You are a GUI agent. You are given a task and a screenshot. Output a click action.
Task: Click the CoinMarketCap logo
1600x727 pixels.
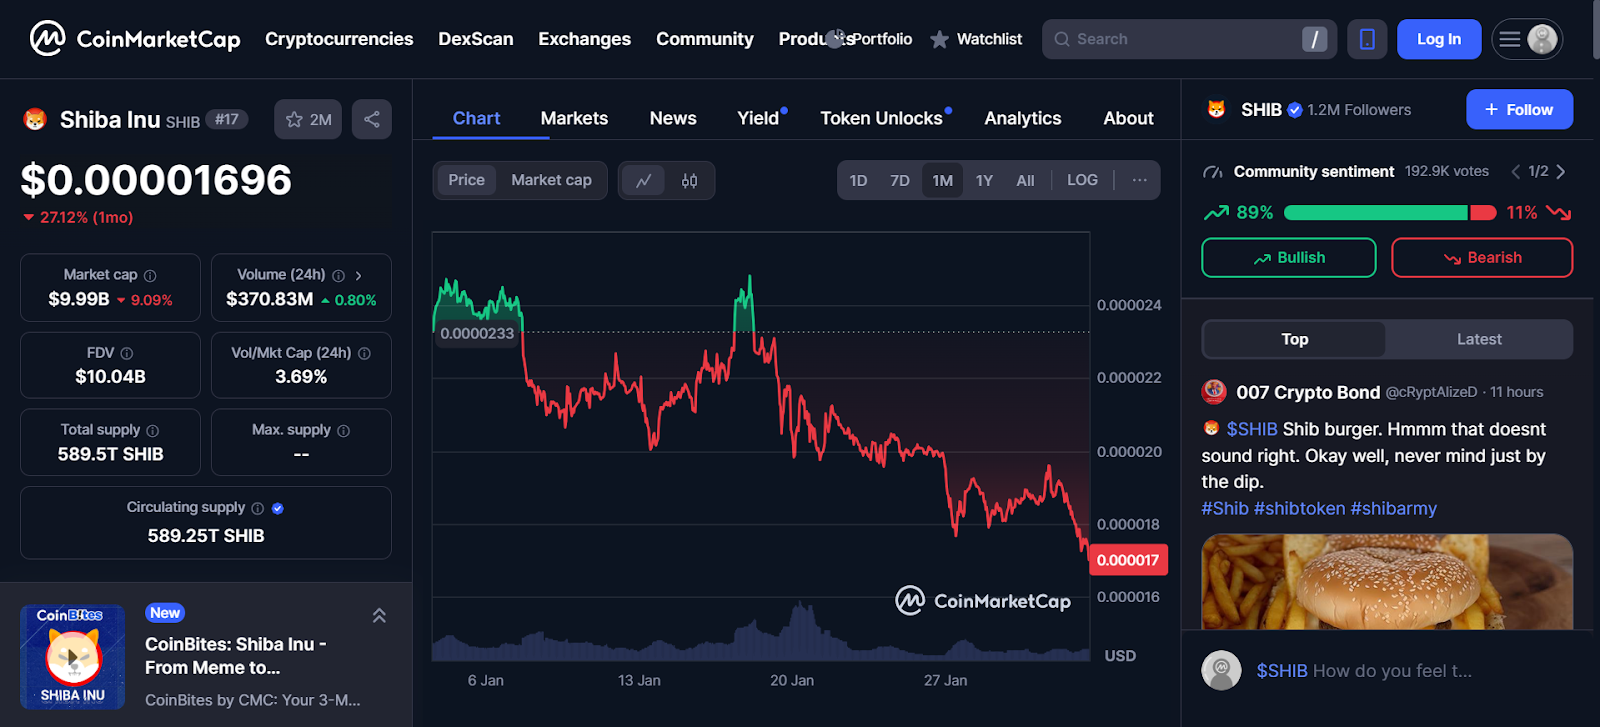tap(135, 39)
